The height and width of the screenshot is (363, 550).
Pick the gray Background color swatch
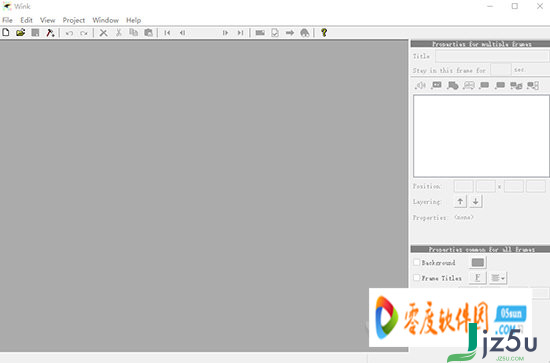click(477, 262)
